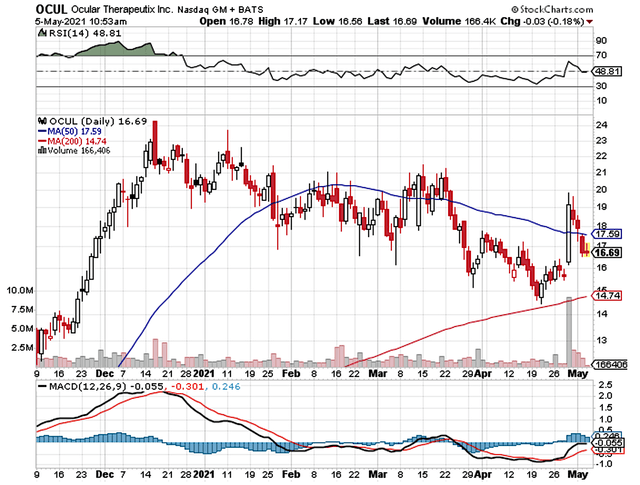This screenshot has width=640, height=485.
Task: Open the StockCharts.com copyright label
Action: (552, 9)
